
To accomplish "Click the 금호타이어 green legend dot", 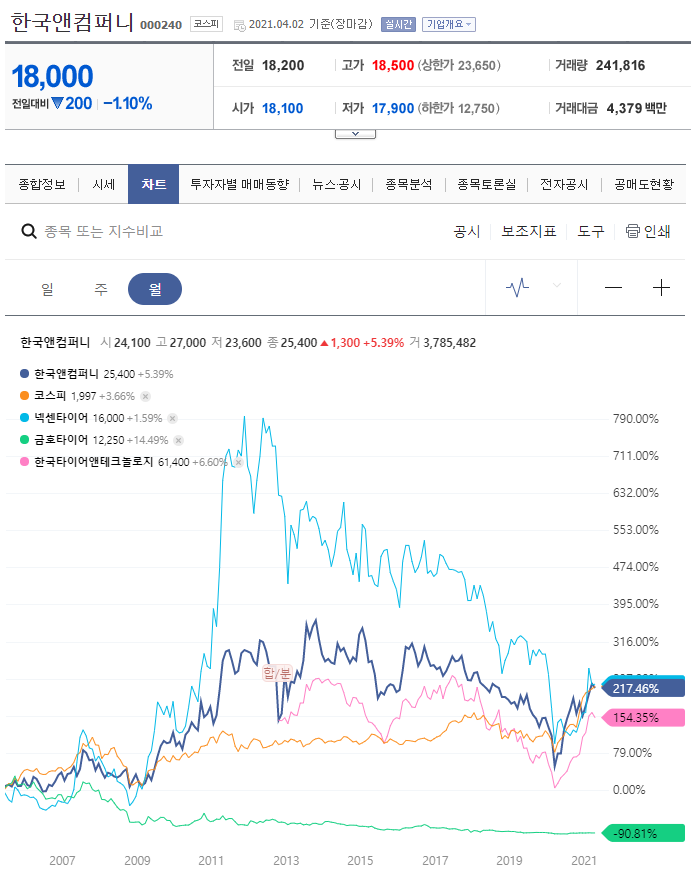I will tap(25, 440).
